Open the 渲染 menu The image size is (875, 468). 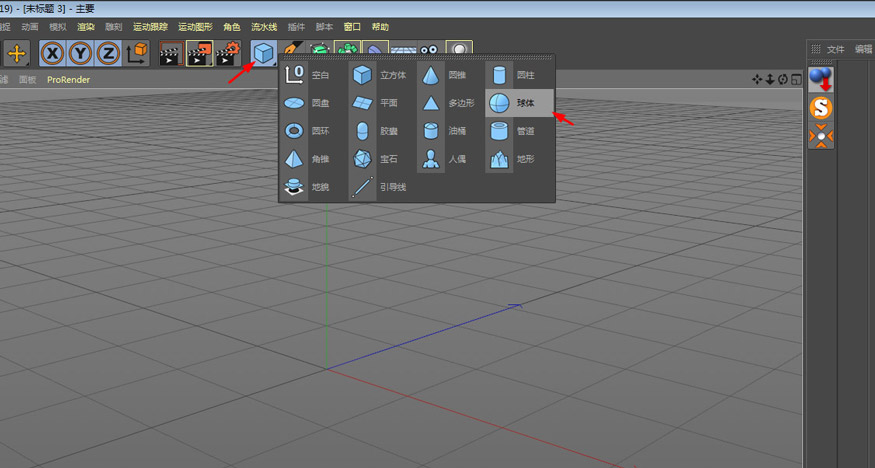pyautogui.click(x=86, y=27)
